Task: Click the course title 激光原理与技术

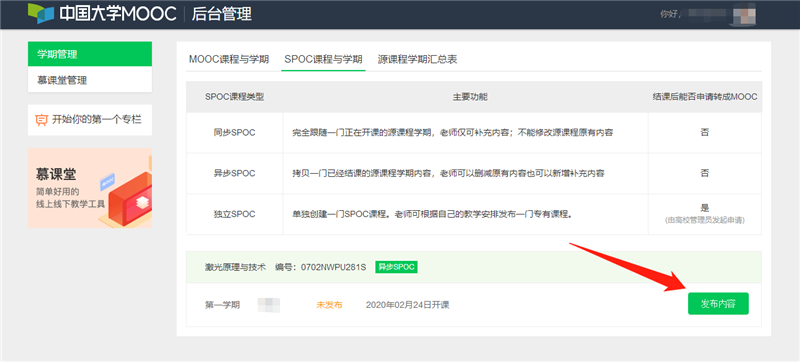Action: [x=235, y=267]
